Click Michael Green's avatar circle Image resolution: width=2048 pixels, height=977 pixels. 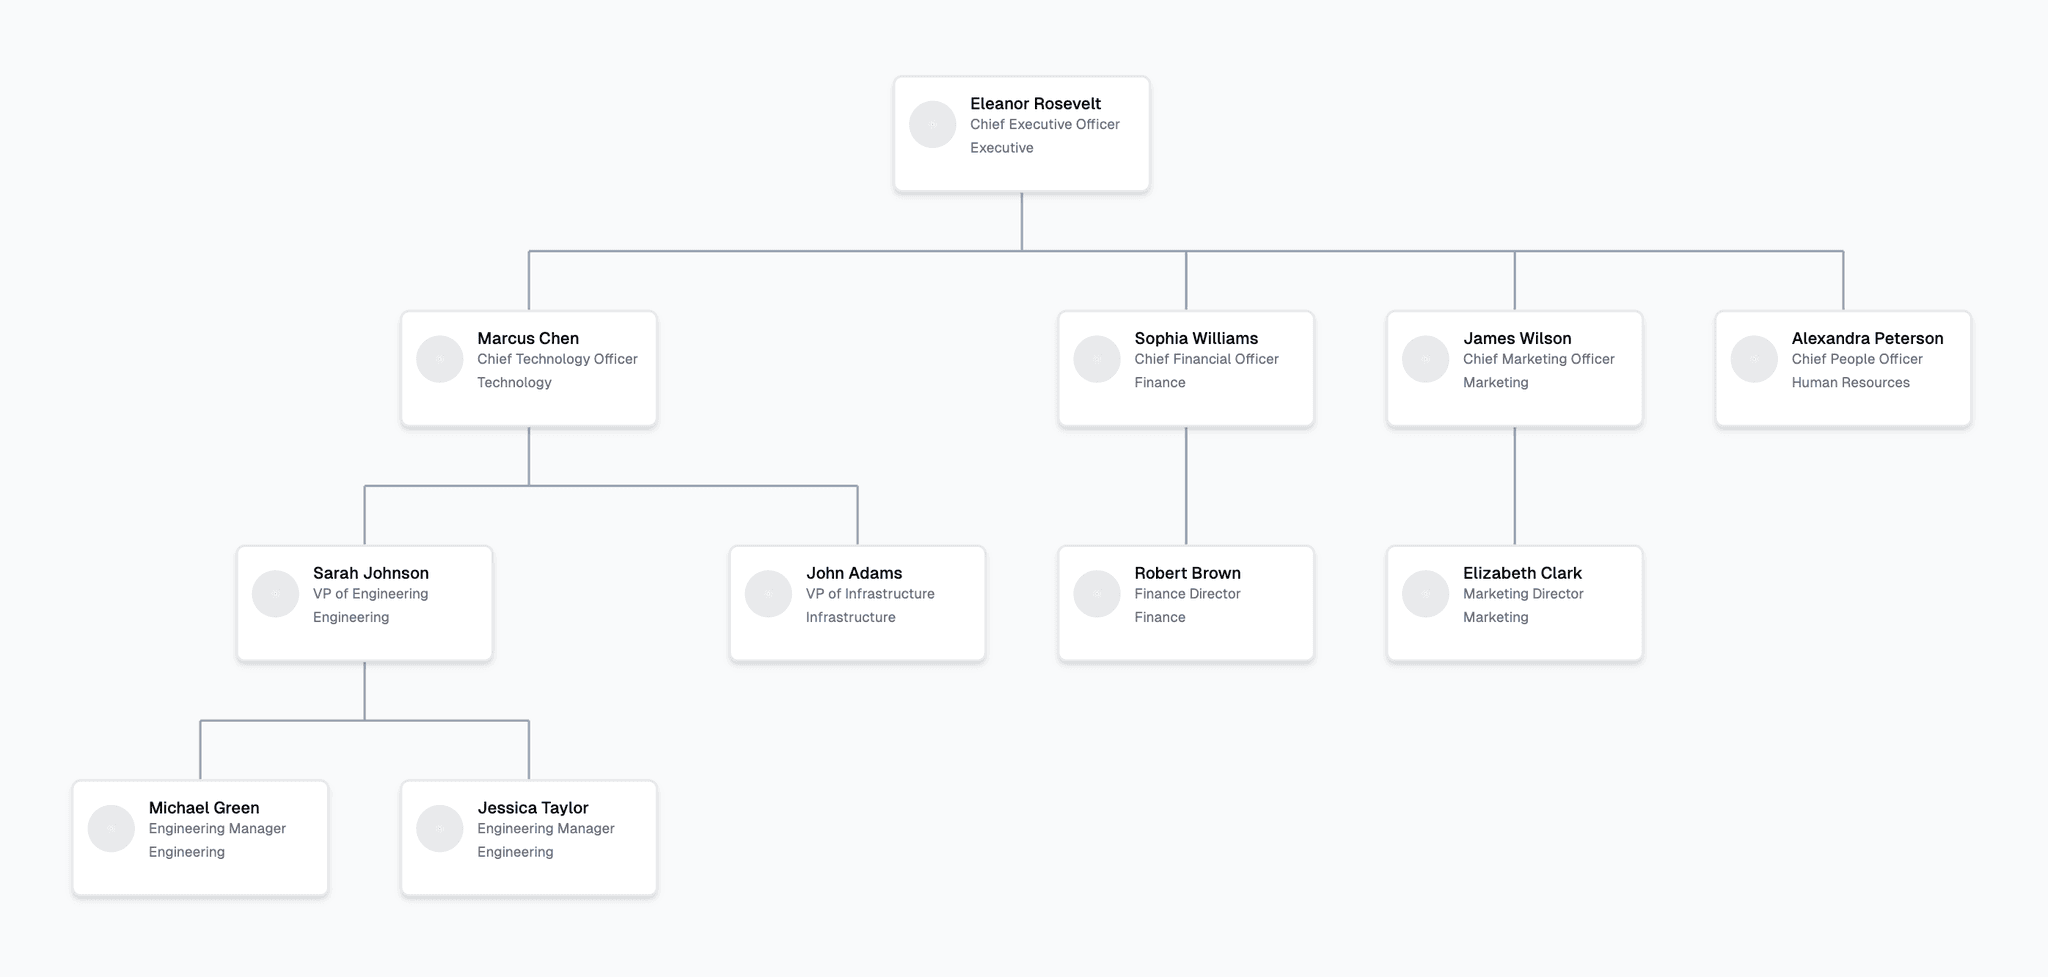(x=111, y=829)
